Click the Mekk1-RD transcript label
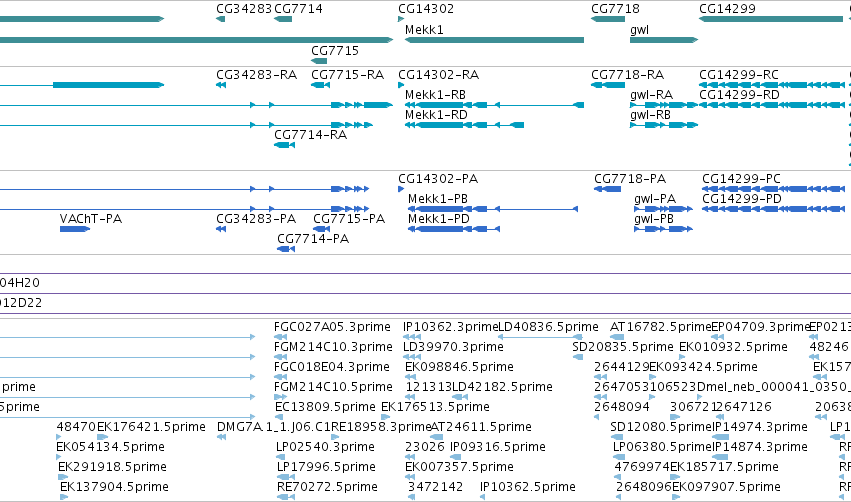Image resolution: width=851 pixels, height=502 pixels. click(x=436, y=115)
